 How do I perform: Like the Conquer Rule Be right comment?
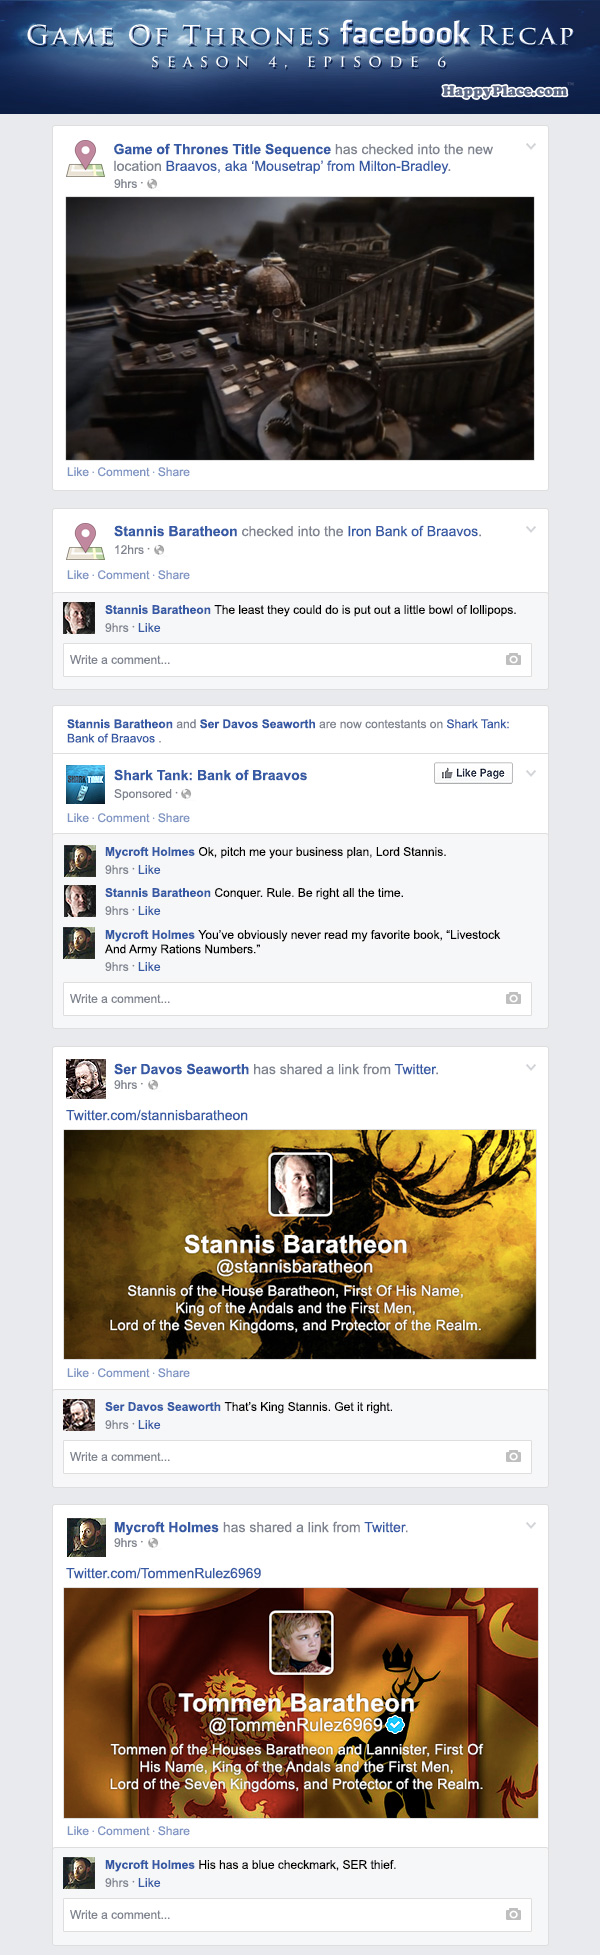pyautogui.click(x=149, y=911)
